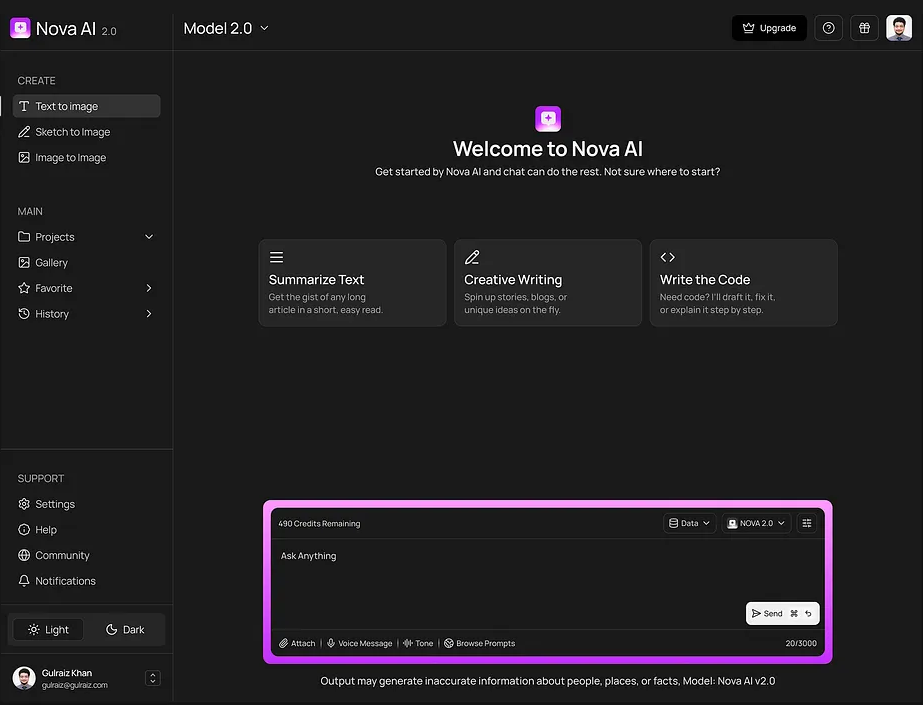Click the Data database icon
The height and width of the screenshot is (705, 923).
[673, 523]
